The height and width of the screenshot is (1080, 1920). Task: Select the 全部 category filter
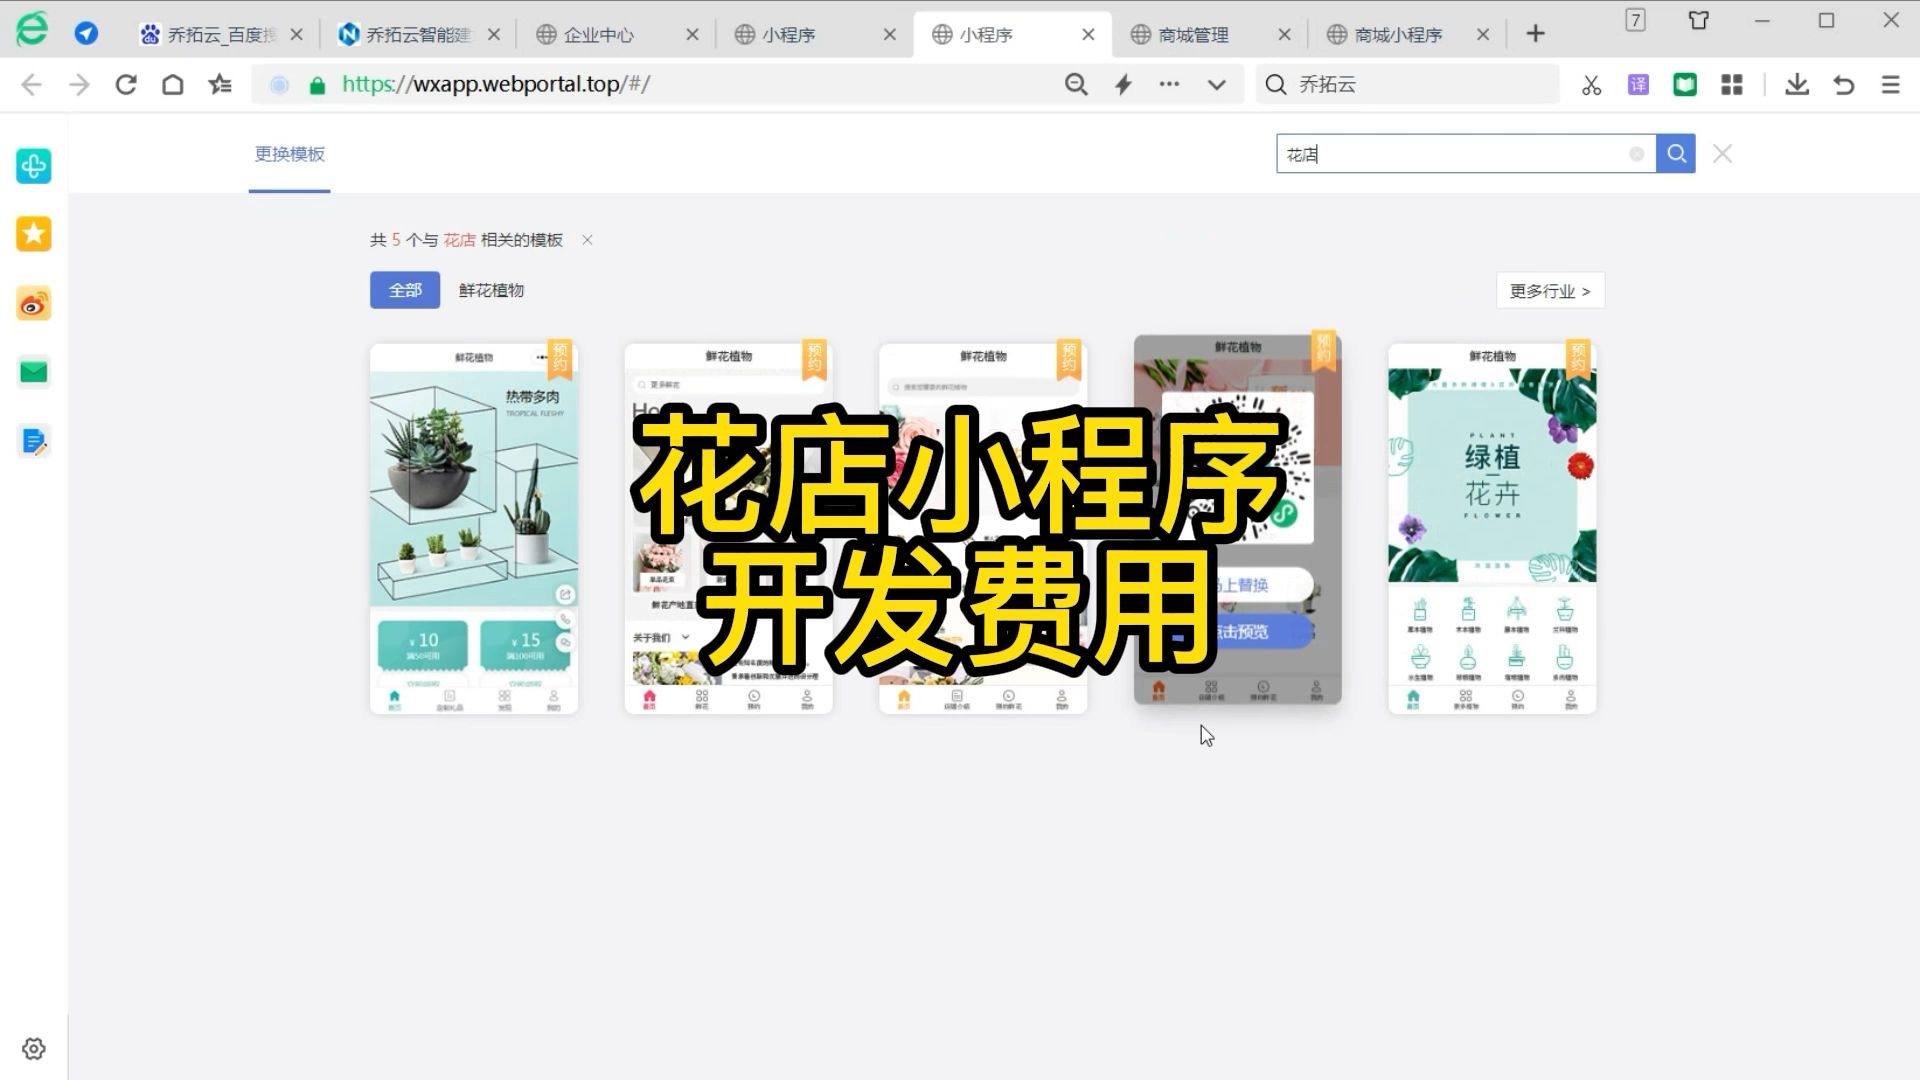point(405,290)
